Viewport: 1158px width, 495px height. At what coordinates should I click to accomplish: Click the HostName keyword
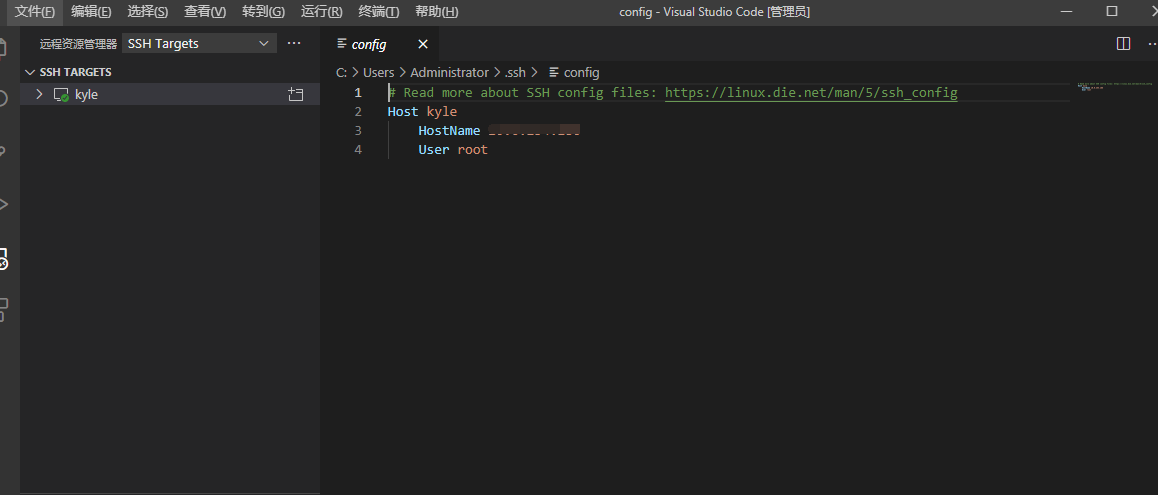click(449, 131)
